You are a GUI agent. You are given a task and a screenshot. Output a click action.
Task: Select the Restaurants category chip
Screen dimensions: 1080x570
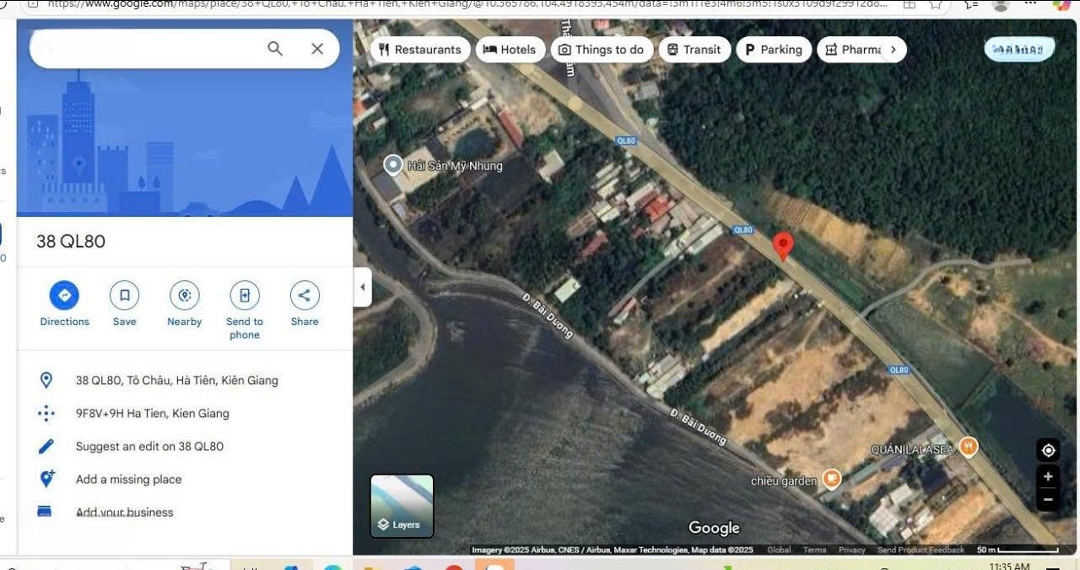pyautogui.click(x=420, y=50)
